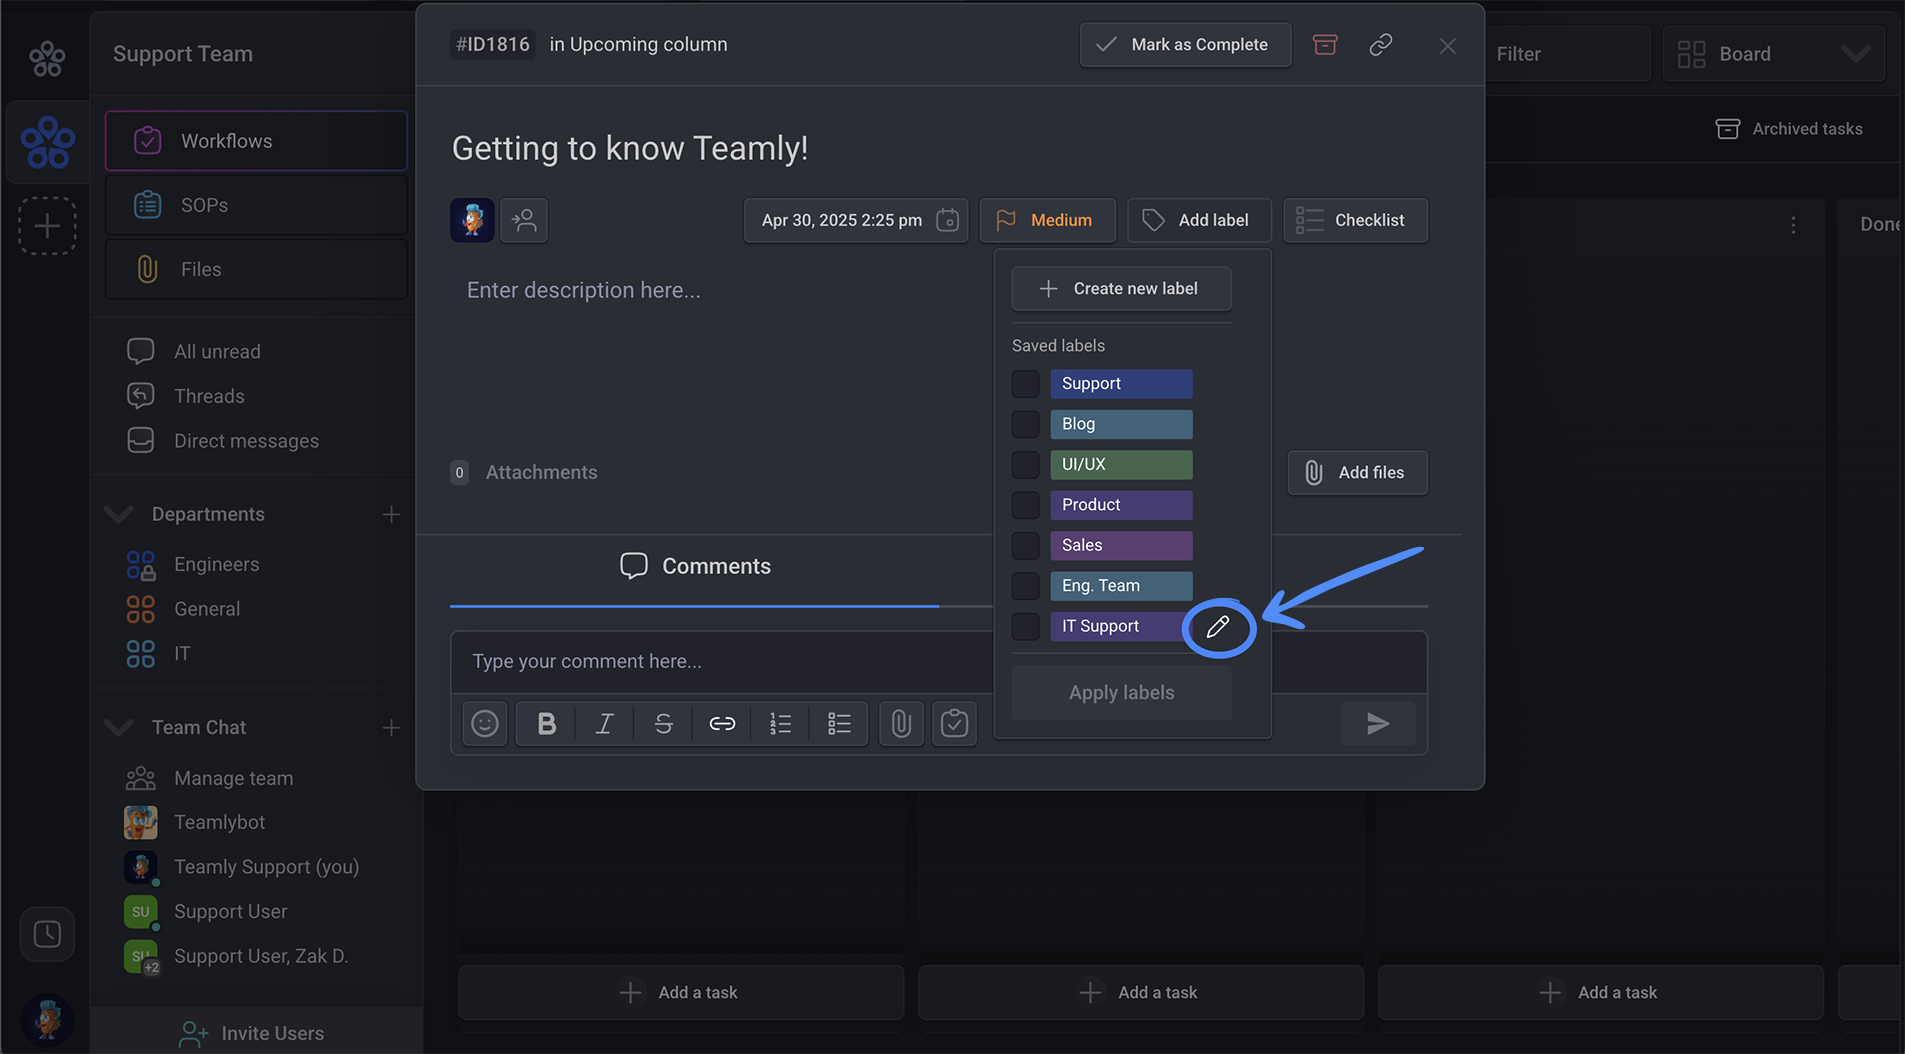The height and width of the screenshot is (1054, 1905).
Task: Open the column options three-dot menu
Action: (1793, 225)
